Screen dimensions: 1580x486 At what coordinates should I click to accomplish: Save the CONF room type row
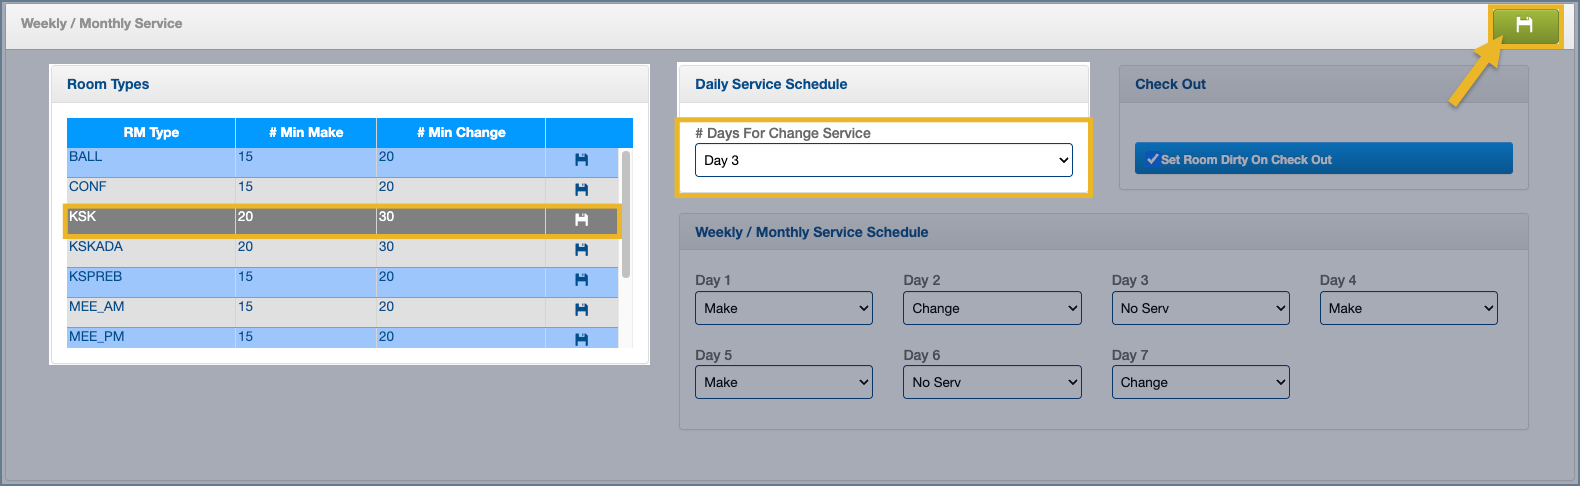[x=581, y=190]
